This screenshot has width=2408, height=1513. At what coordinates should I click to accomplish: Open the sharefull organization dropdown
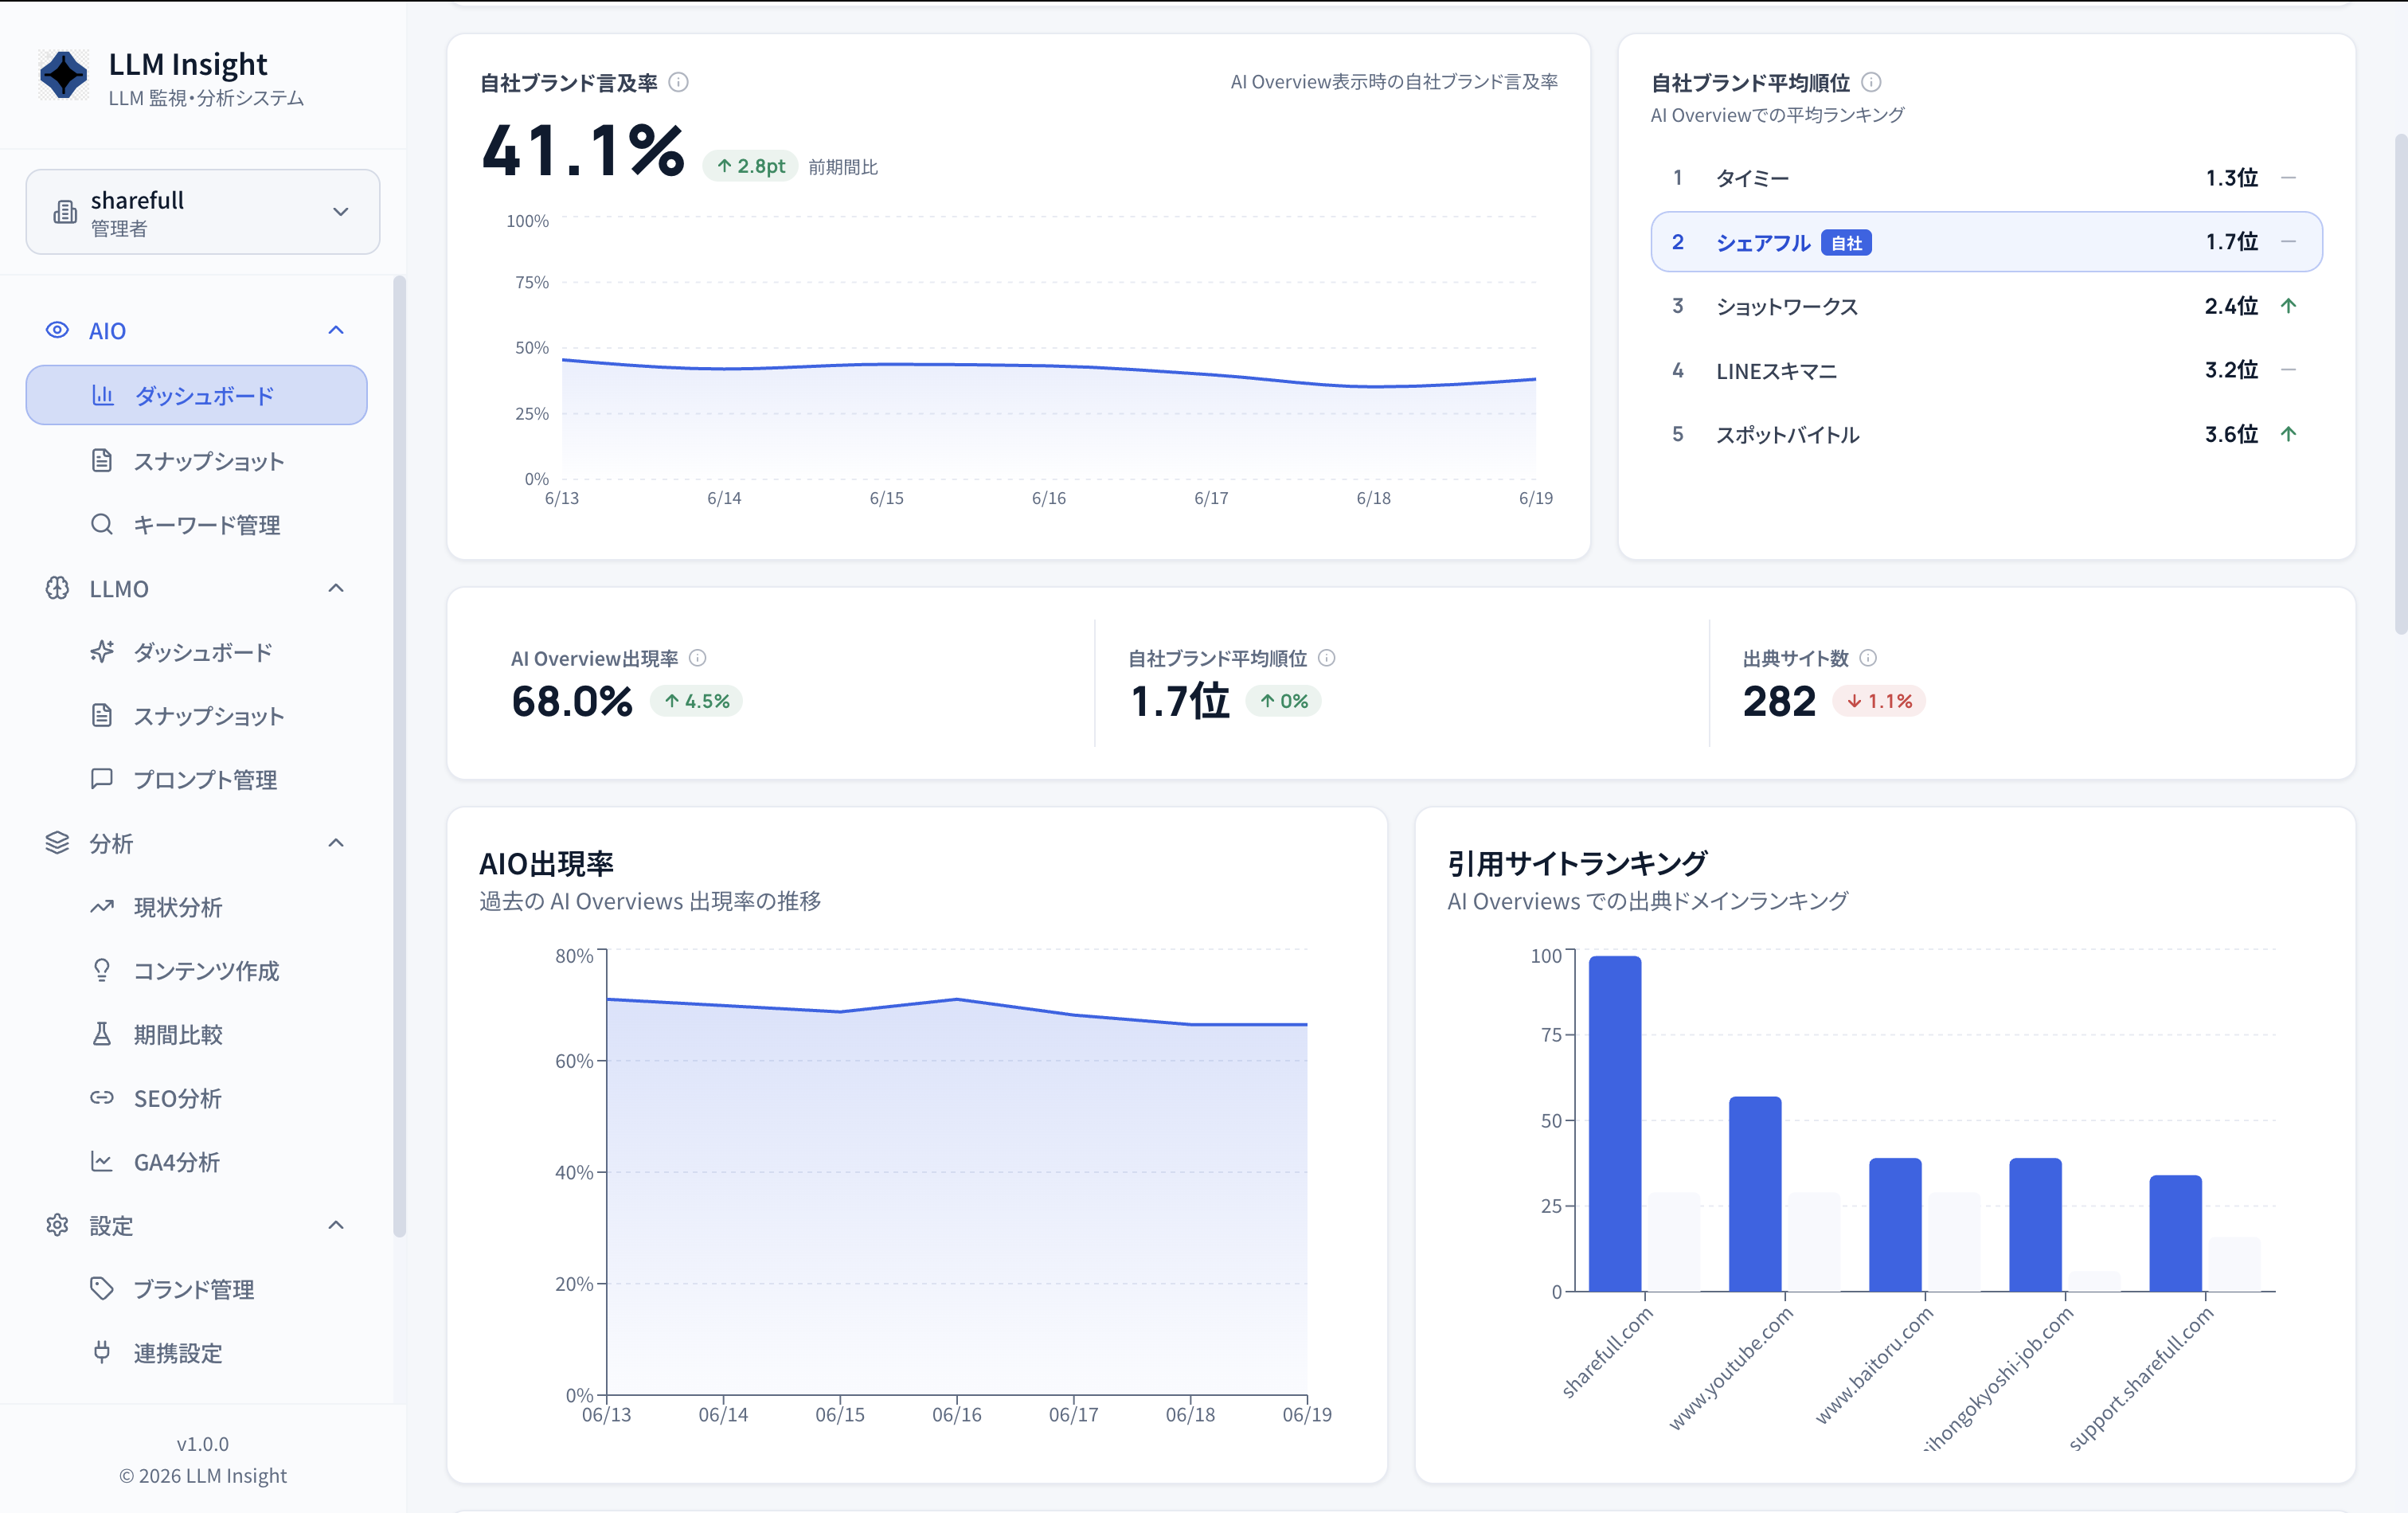203,212
